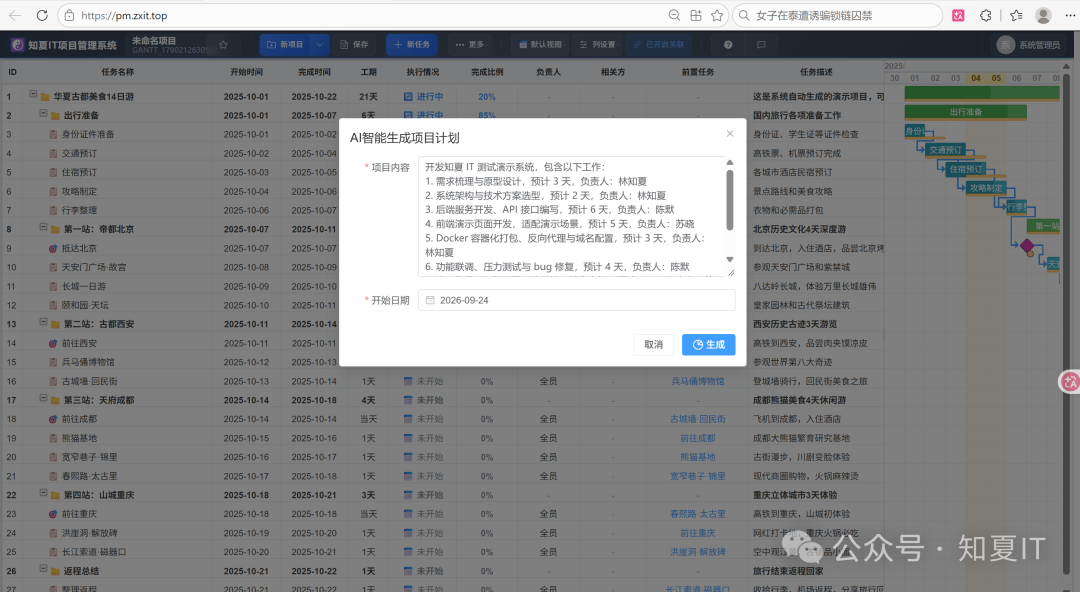Image resolution: width=1080 pixels, height=592 pixels.
Task: Open the 系统管理员 user menu
Action: pyautogui.click(x=1028, y=45)
